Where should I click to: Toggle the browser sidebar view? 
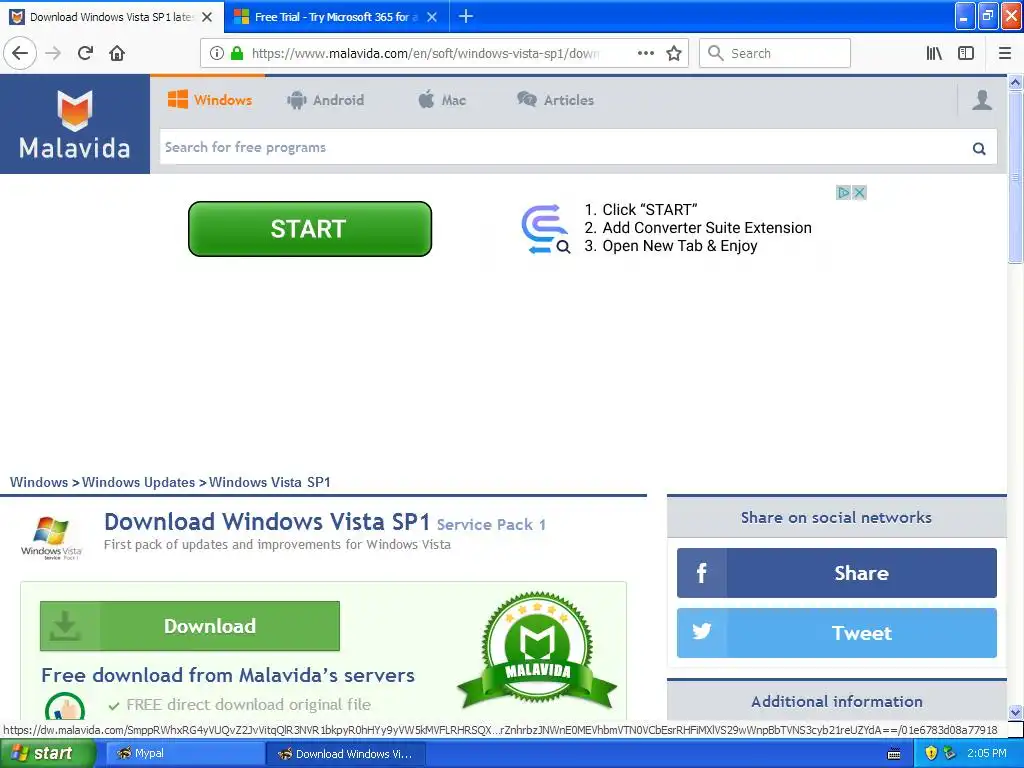click(966, 53)
